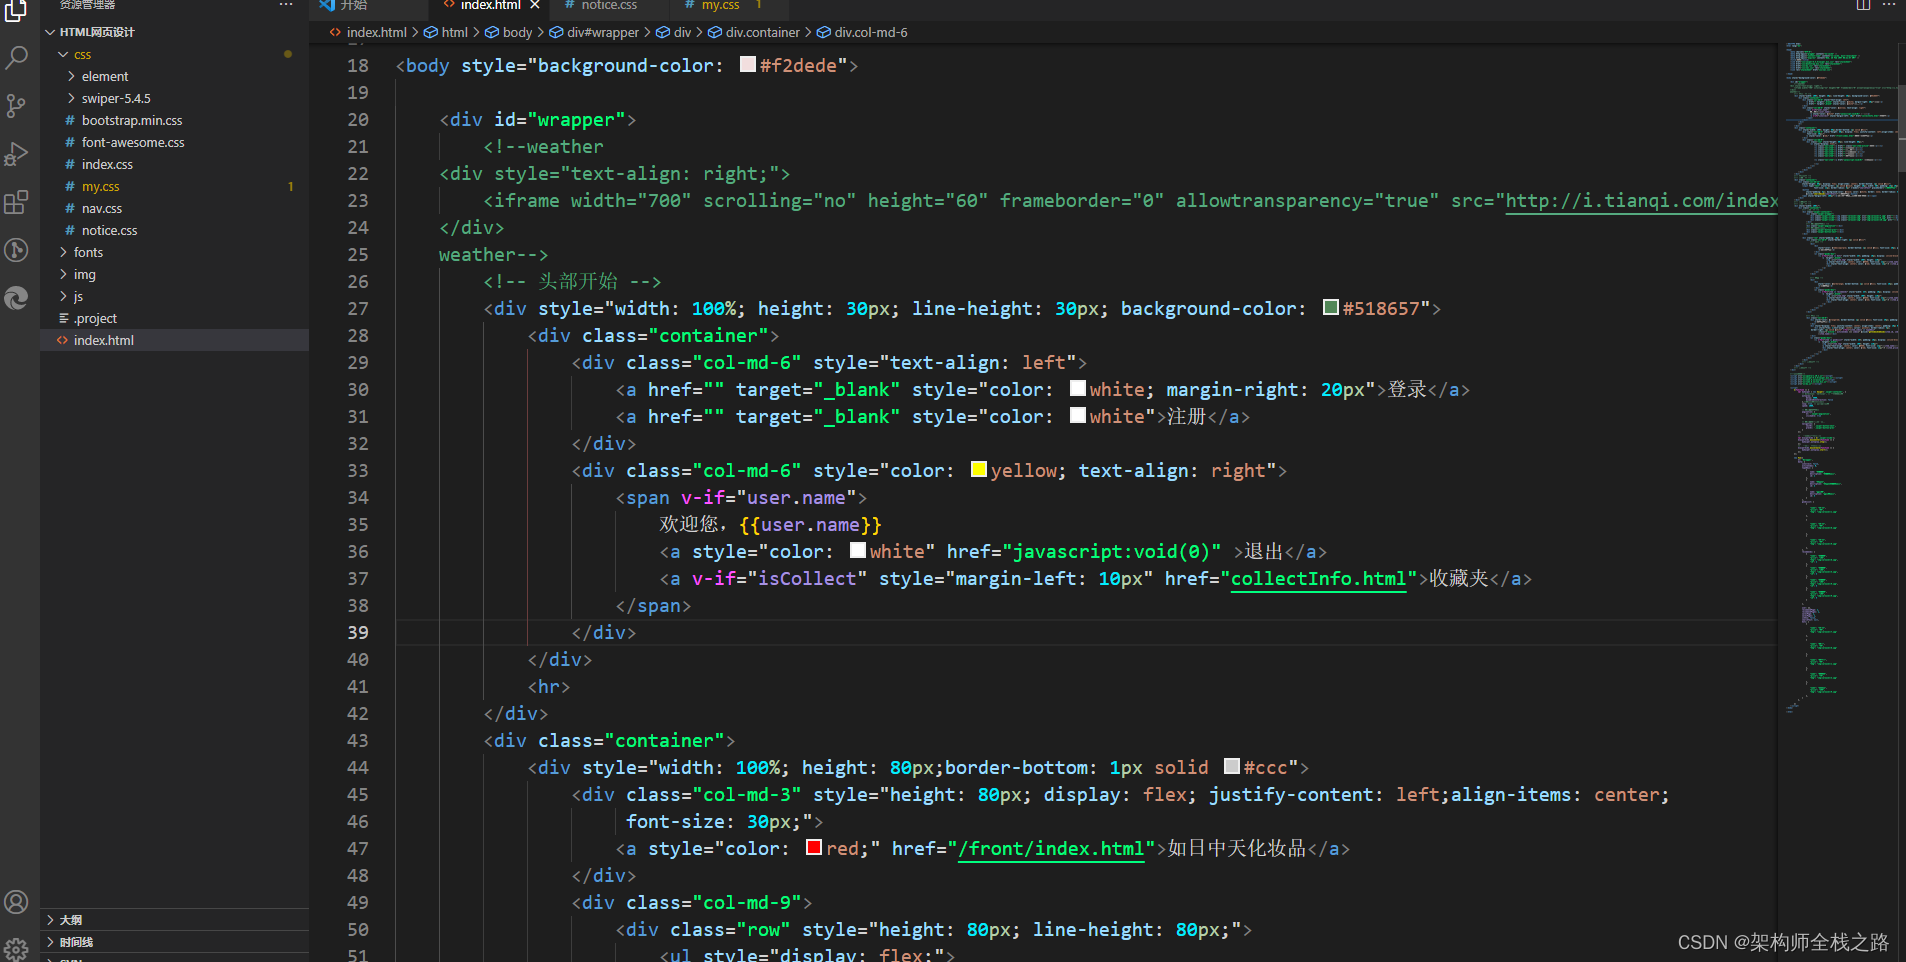The image size is (1906, 962).
Task: Click the body breadcrumb segment
Action: coord(517,32)
